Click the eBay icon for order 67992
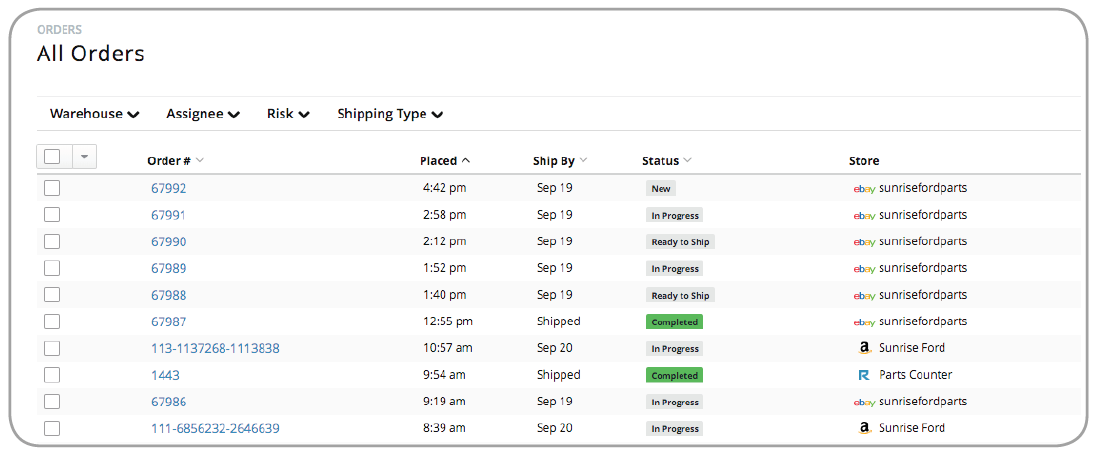This screenshot has height=455, width=1097. [x=864, y=188]
